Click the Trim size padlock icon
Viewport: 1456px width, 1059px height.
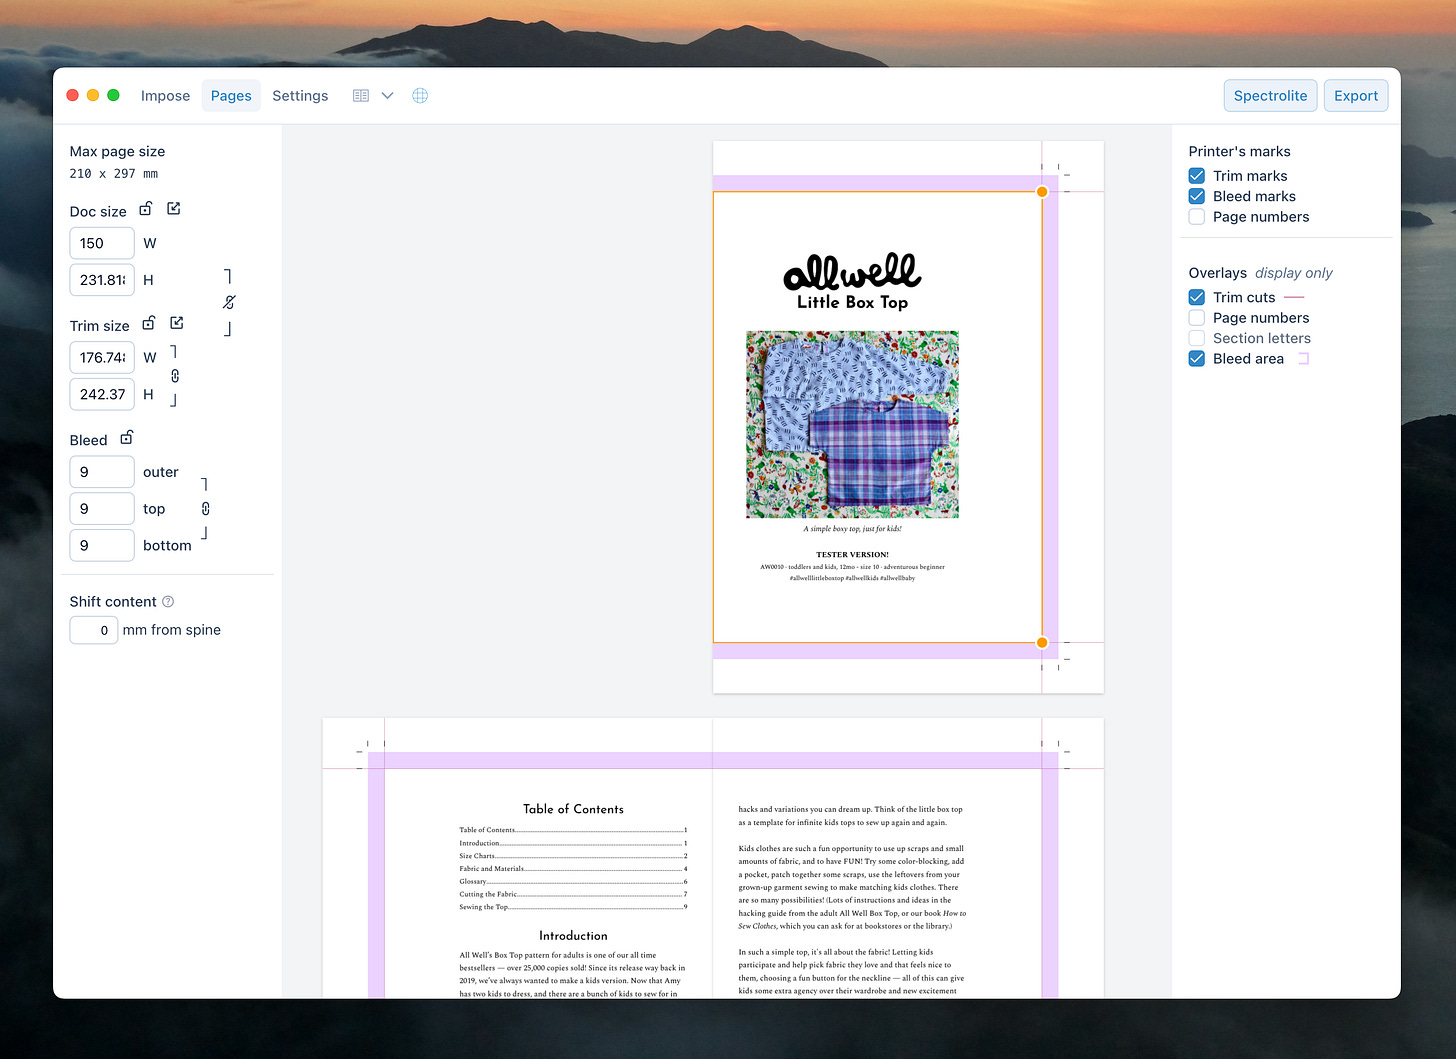[x=149, y=323]
